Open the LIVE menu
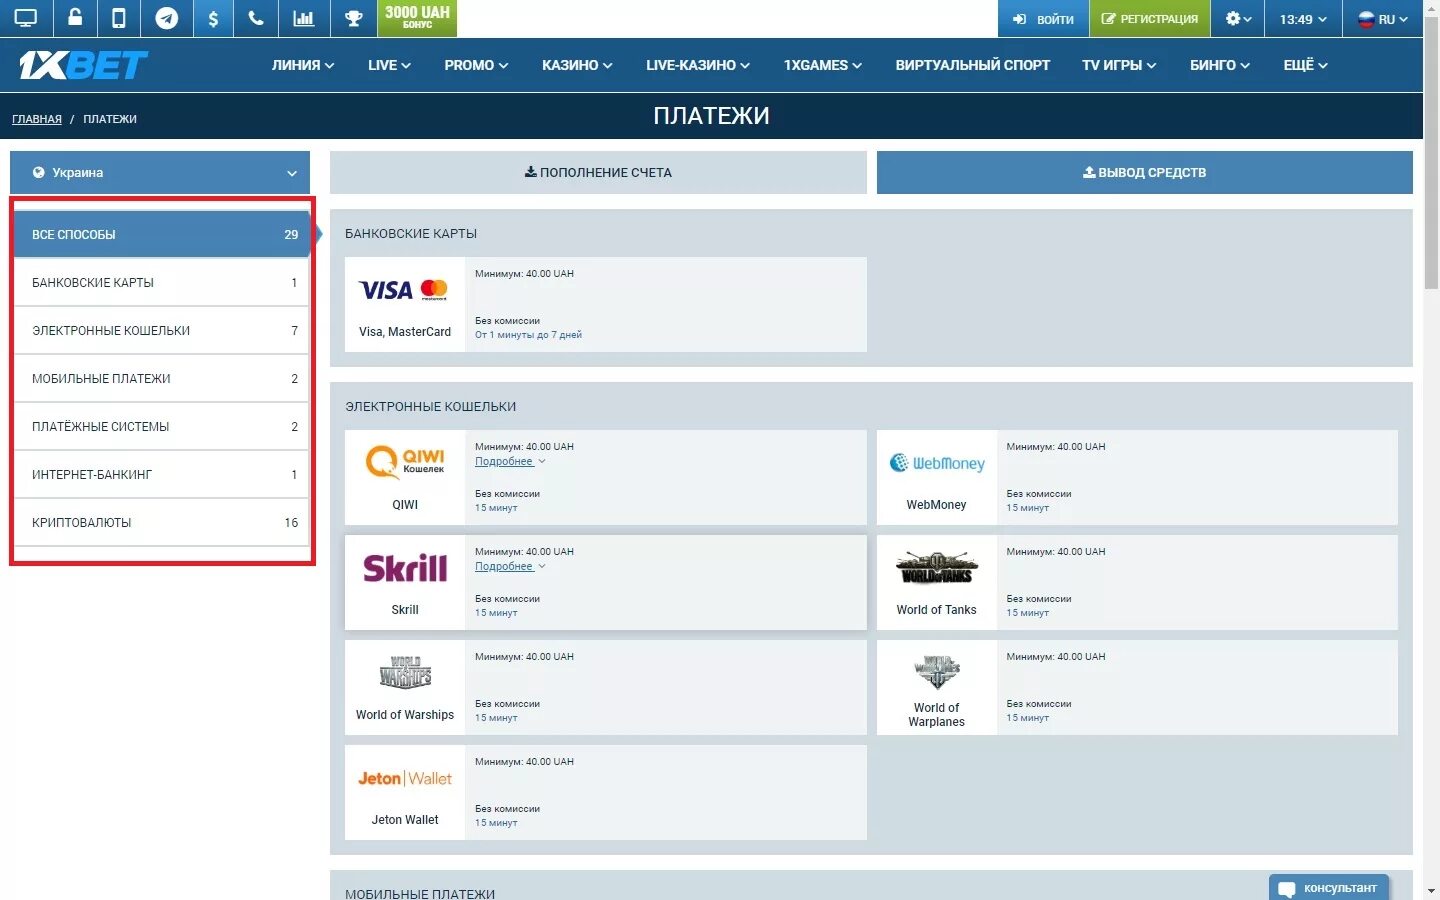Image resolution: width=1440 pixels, height=900 pixels. [x=389, y=65]
